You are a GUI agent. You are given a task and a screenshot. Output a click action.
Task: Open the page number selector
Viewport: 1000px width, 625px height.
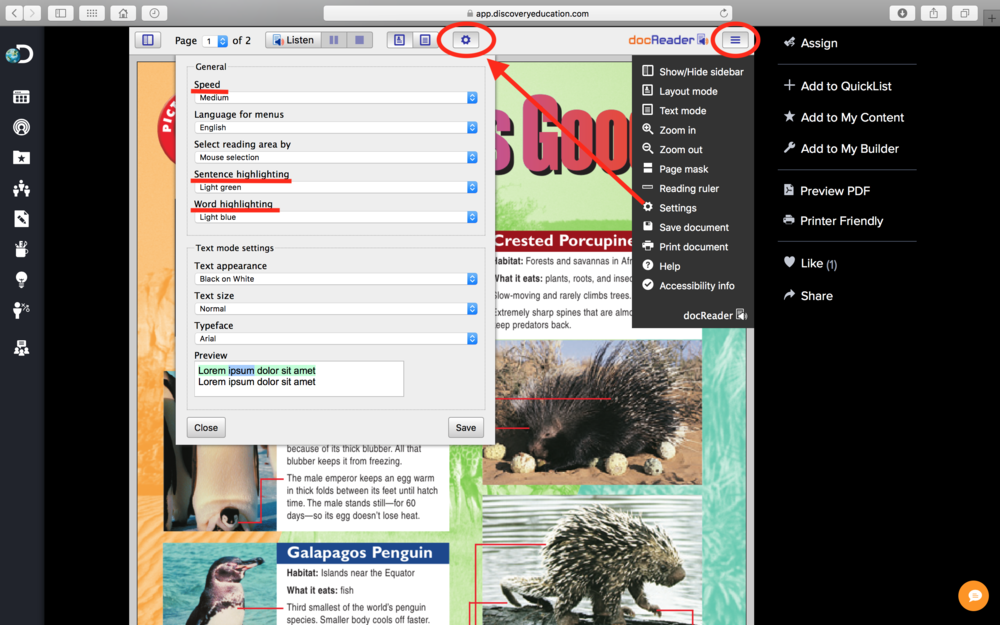click(215, 41)
